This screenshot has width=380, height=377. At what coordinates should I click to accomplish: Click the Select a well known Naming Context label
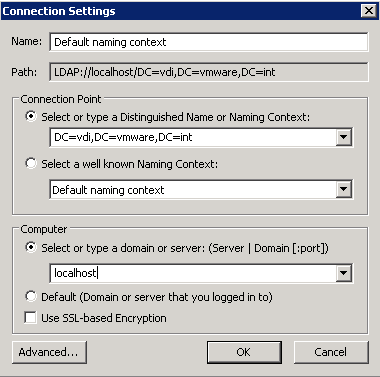129,164
